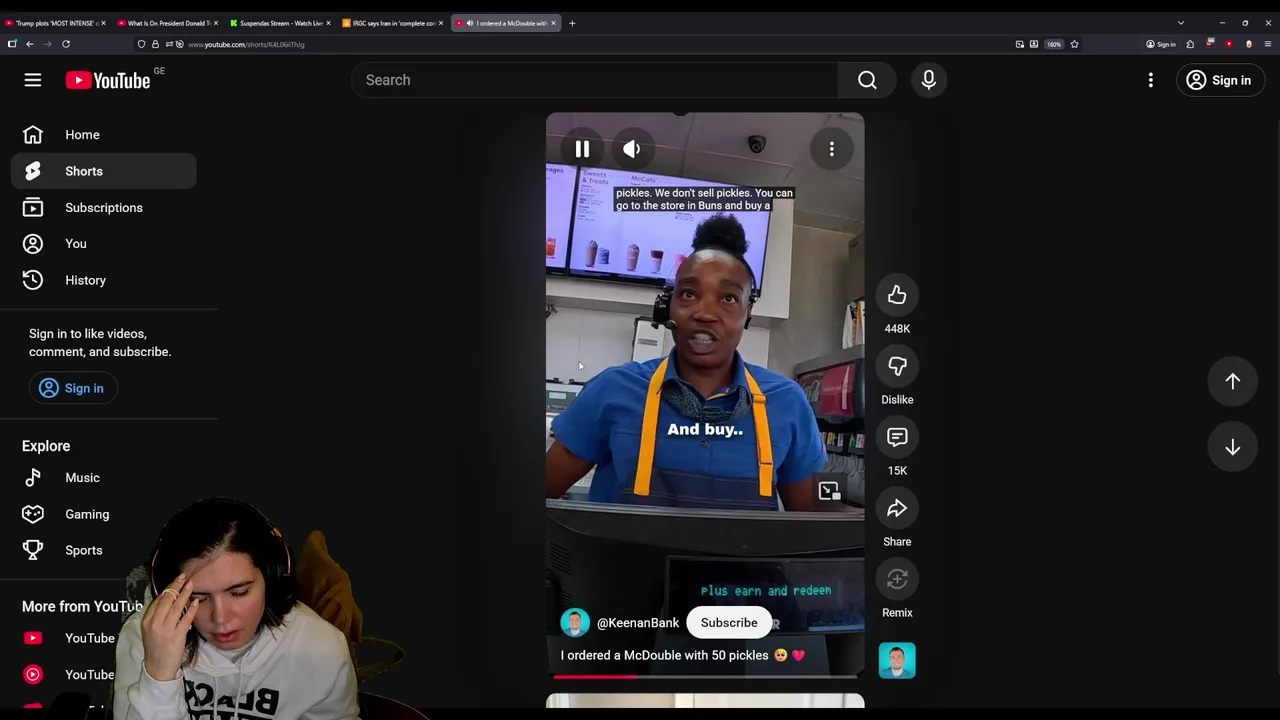
Task: Click the Short title 'I ordered a McDouble'
Action: 682,655
